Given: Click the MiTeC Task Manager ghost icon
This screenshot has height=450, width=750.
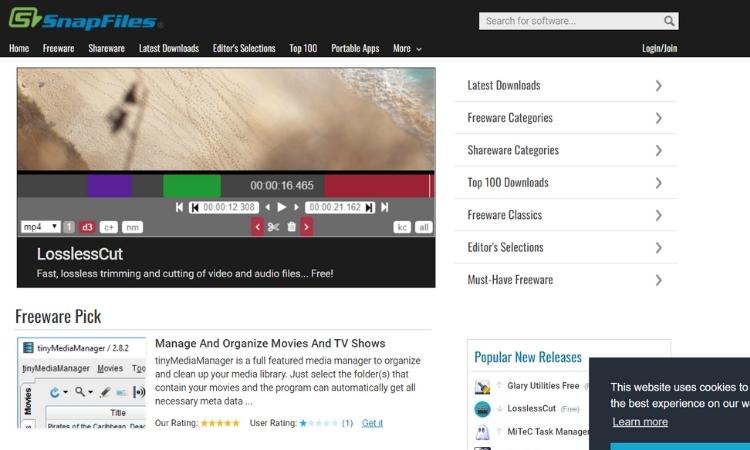Looking at the screenshot, I should pos(482,432).
